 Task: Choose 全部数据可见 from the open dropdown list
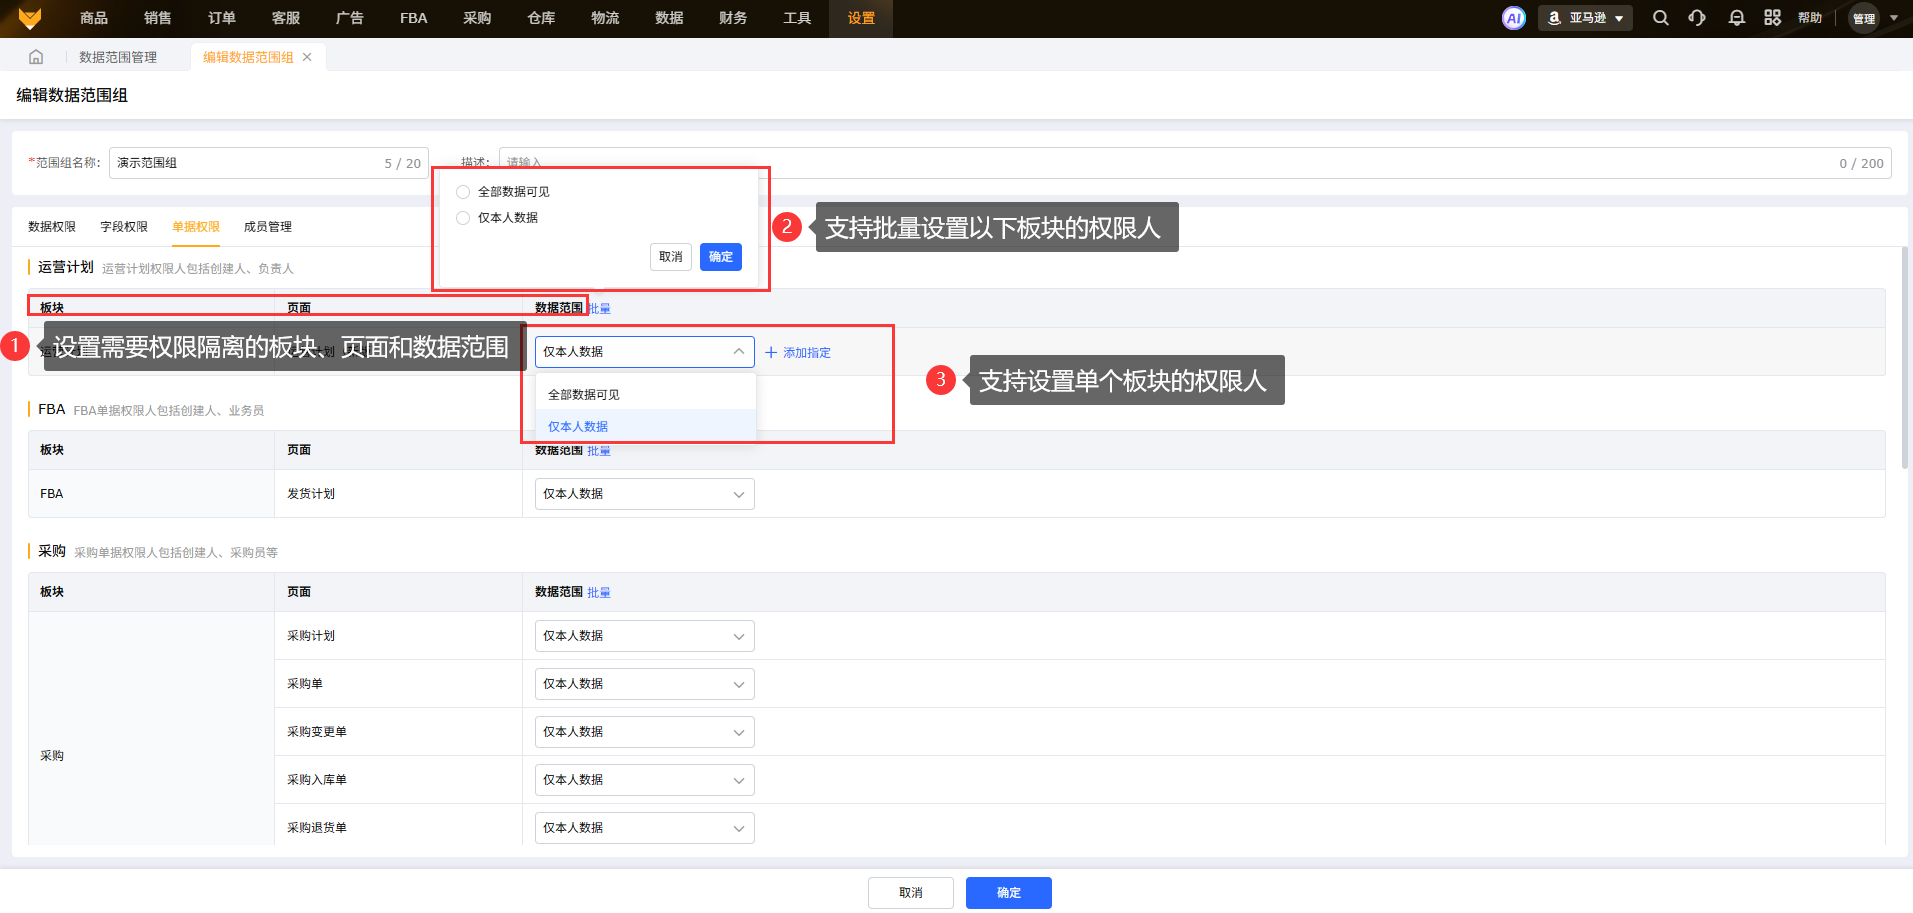tap(584, 395)
